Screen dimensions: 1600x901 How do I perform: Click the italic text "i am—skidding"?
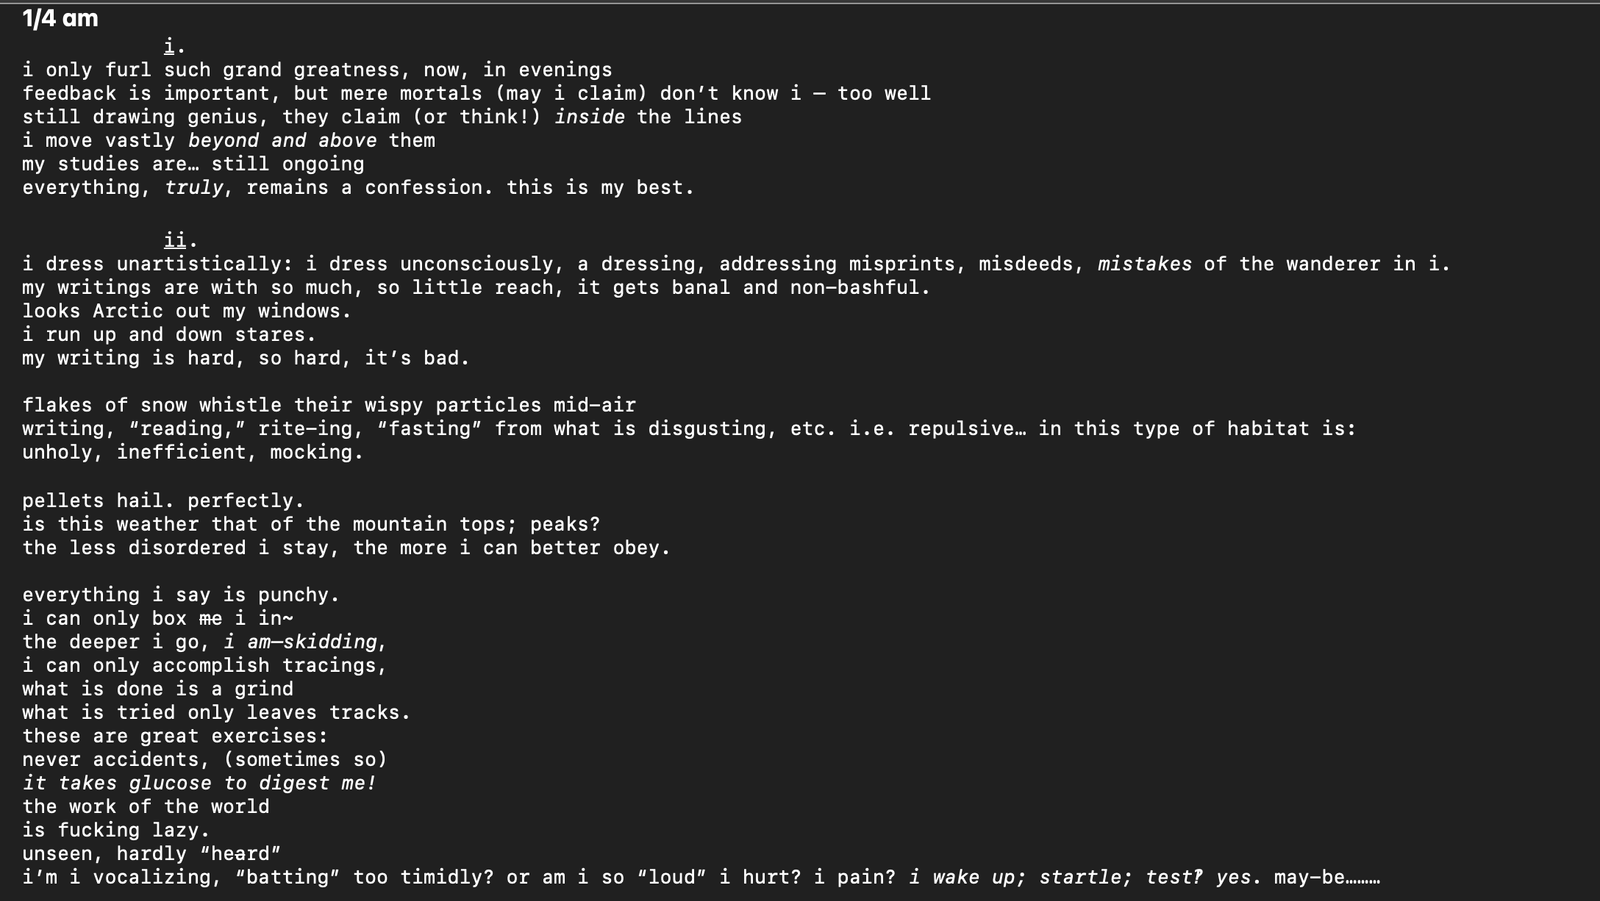(x=300, y=642)
